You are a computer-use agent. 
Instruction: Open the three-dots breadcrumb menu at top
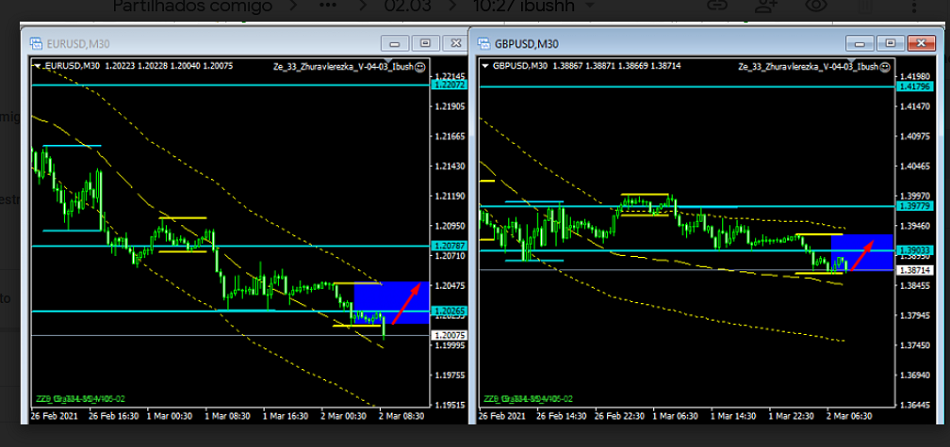click(x=326, y=7)
